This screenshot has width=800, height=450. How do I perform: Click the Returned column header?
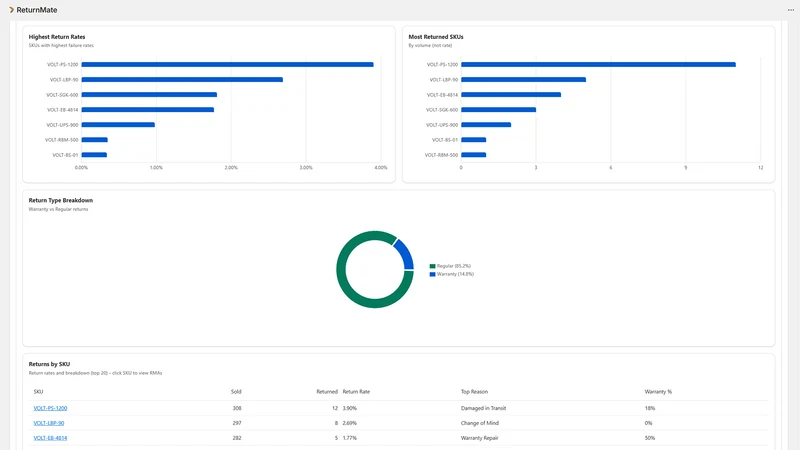point(327,392)
